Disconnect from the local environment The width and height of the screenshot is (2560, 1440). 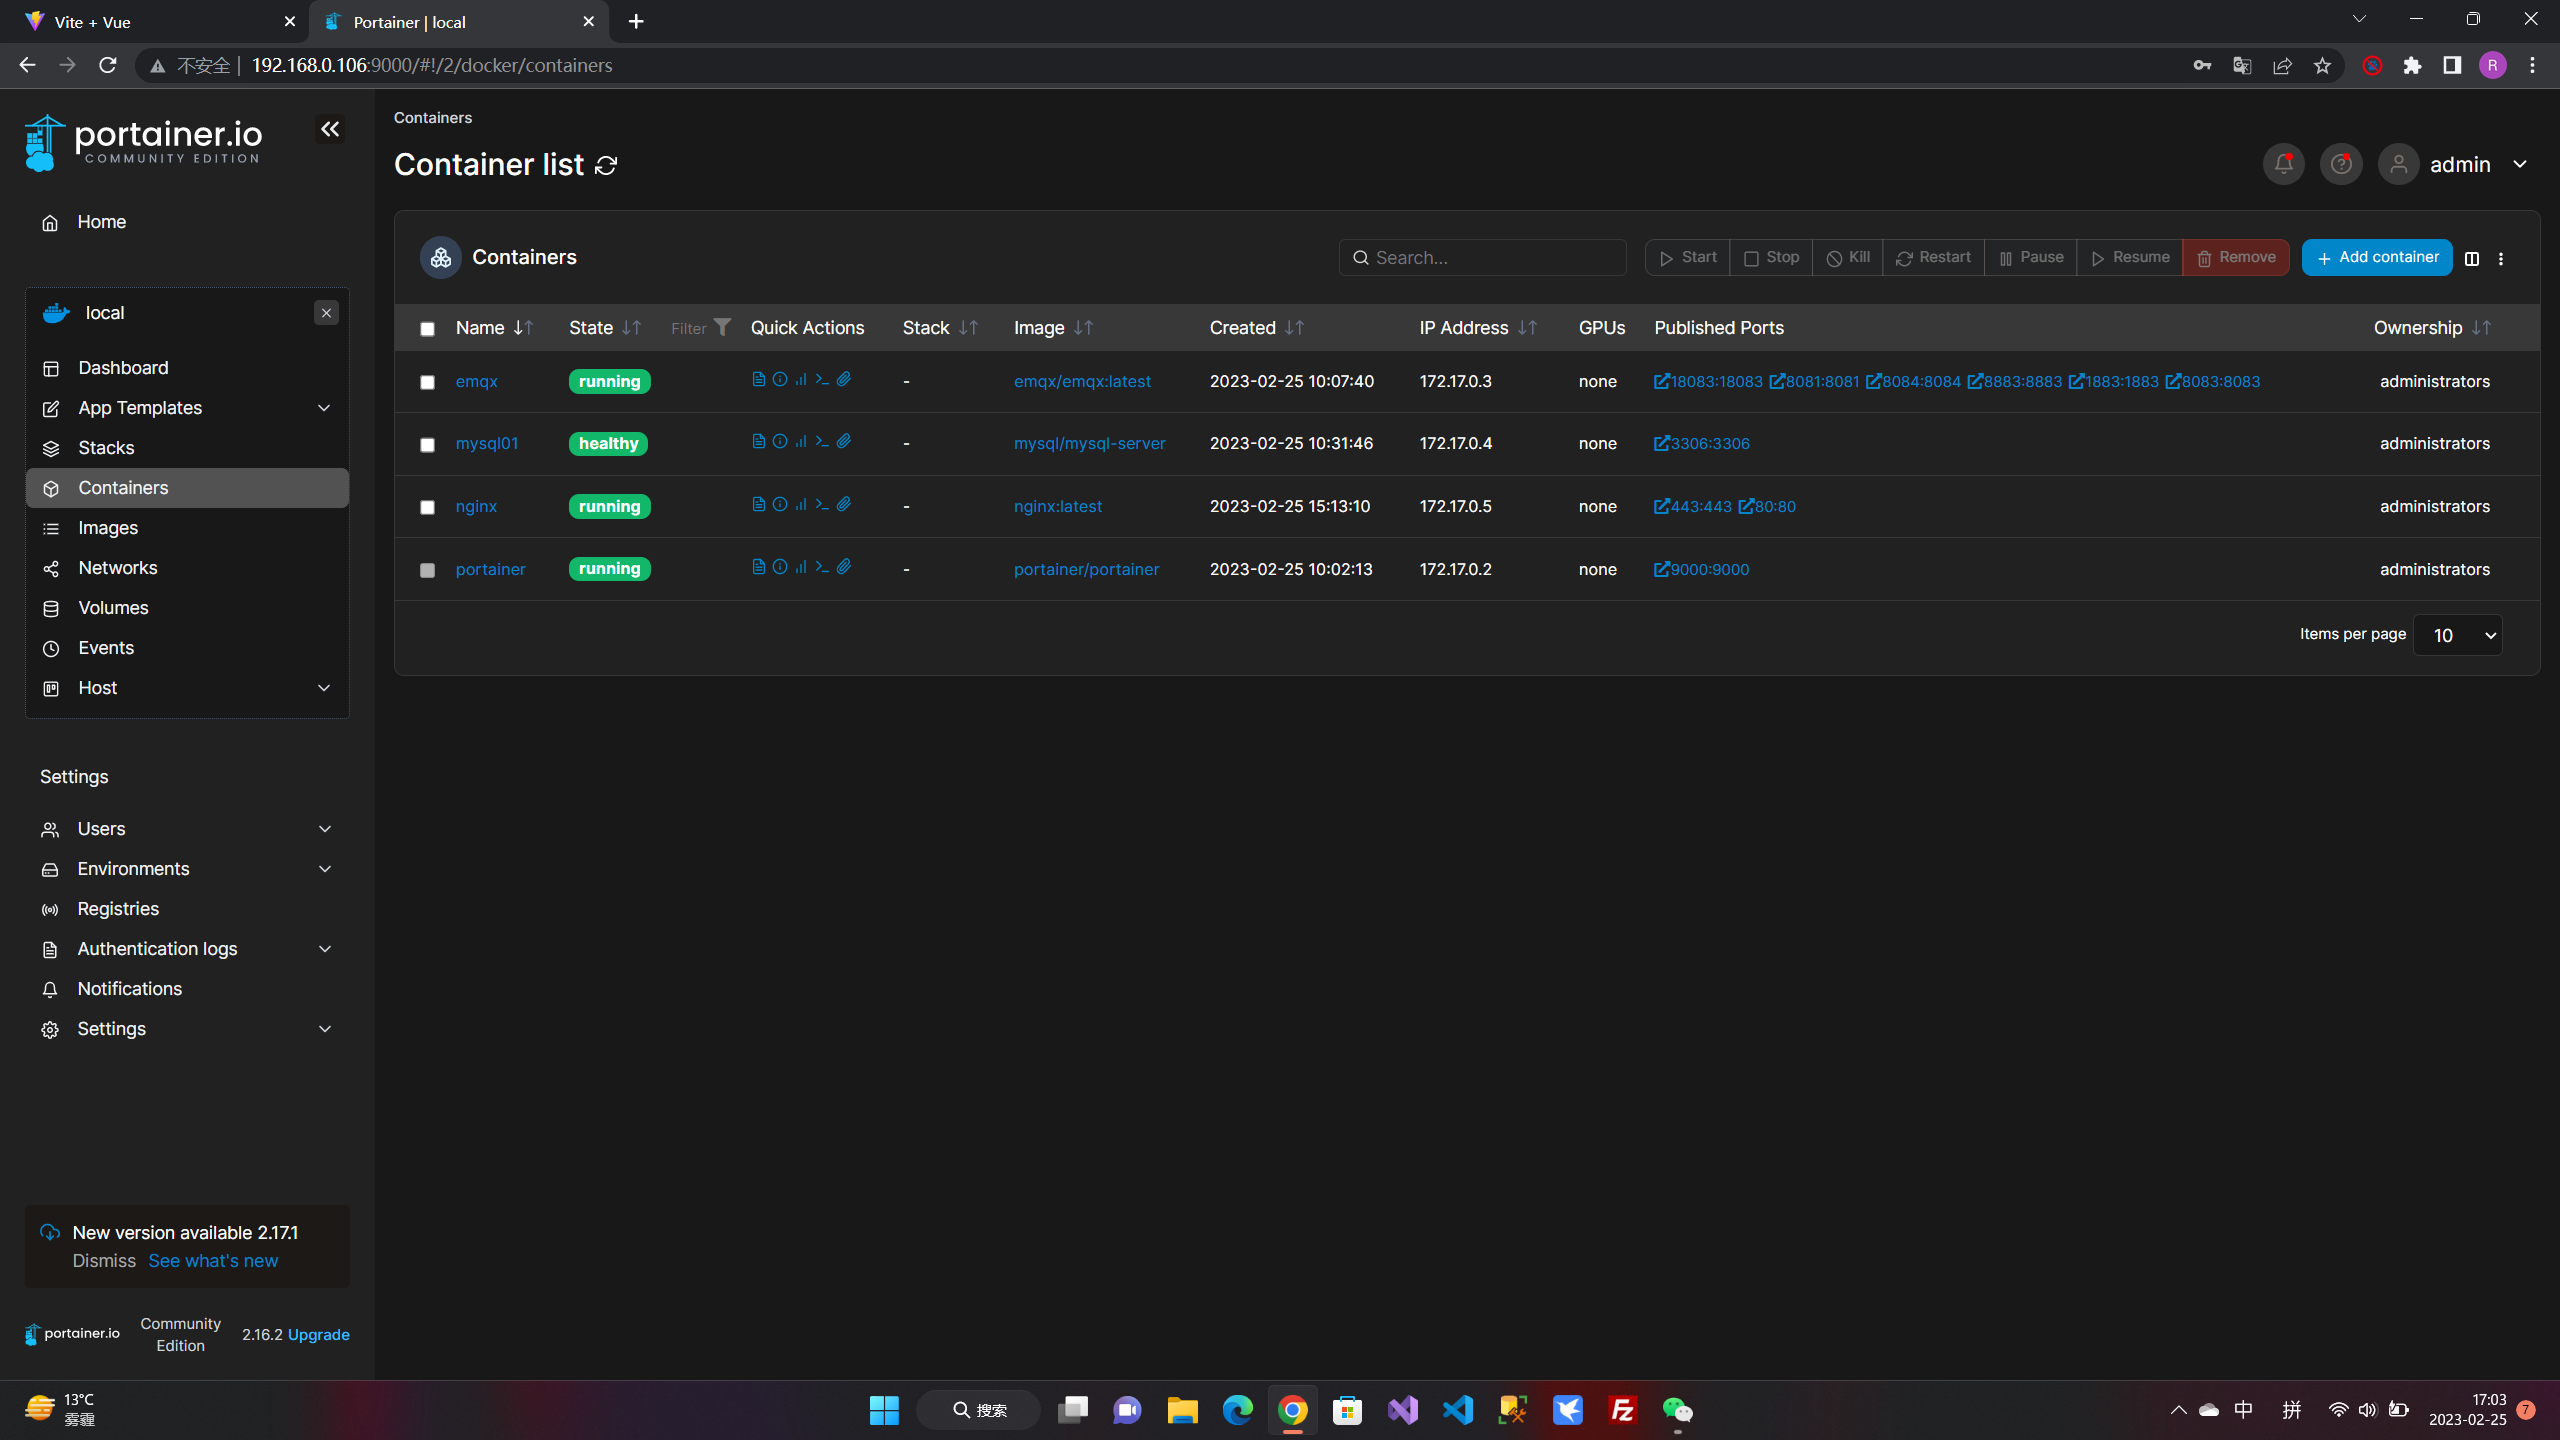coord(326,313)
